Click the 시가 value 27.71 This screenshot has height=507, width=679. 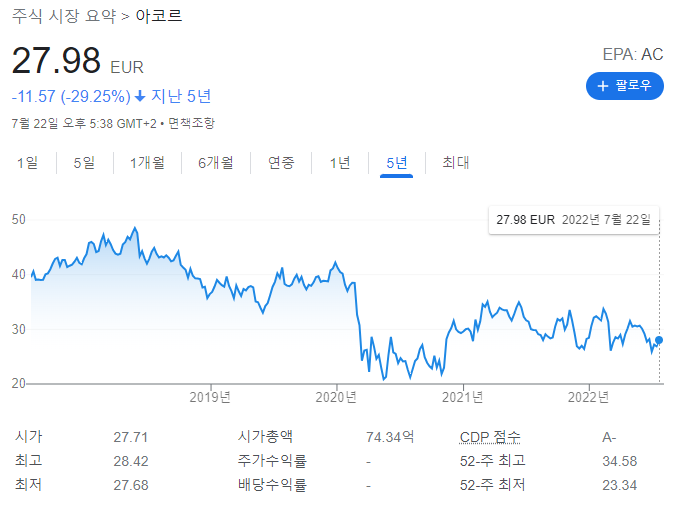tap(131, 437)
